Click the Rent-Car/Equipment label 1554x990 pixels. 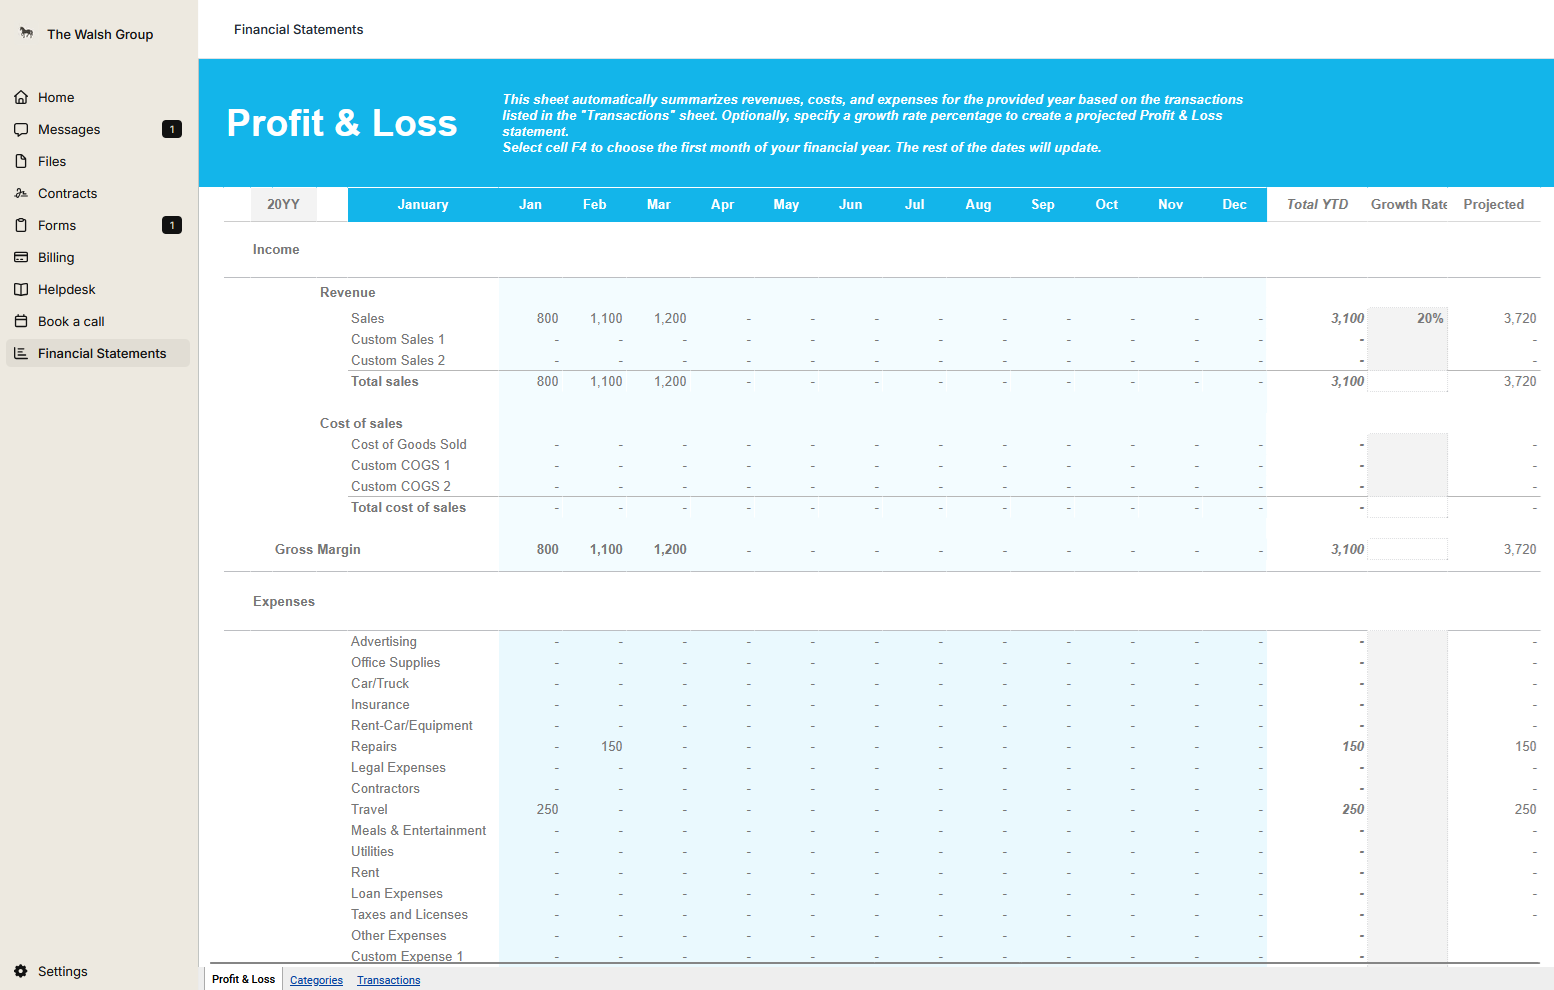click(x=412, y=725)
